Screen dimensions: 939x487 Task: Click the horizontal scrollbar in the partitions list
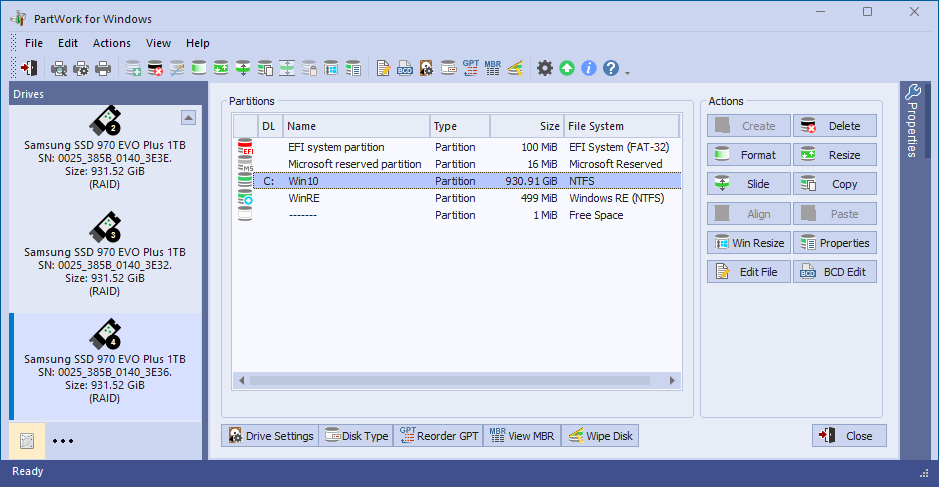coord(450,380)
